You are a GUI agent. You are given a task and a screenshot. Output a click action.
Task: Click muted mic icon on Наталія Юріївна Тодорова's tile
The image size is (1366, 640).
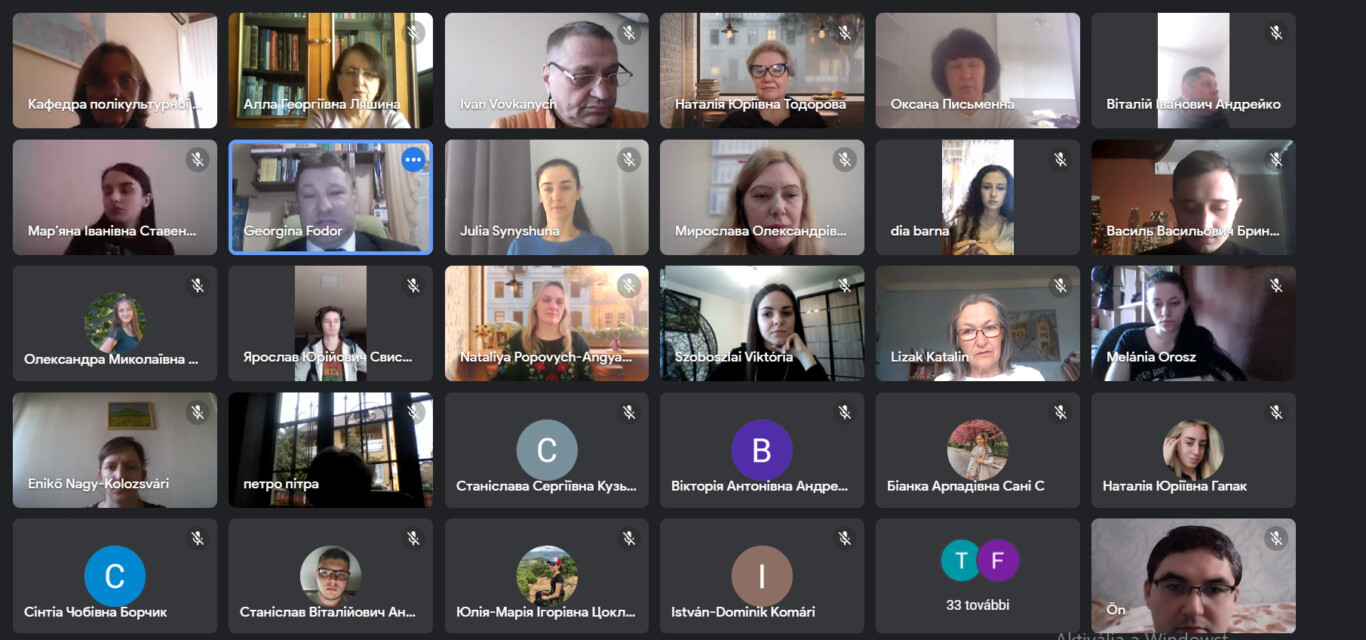845,33
